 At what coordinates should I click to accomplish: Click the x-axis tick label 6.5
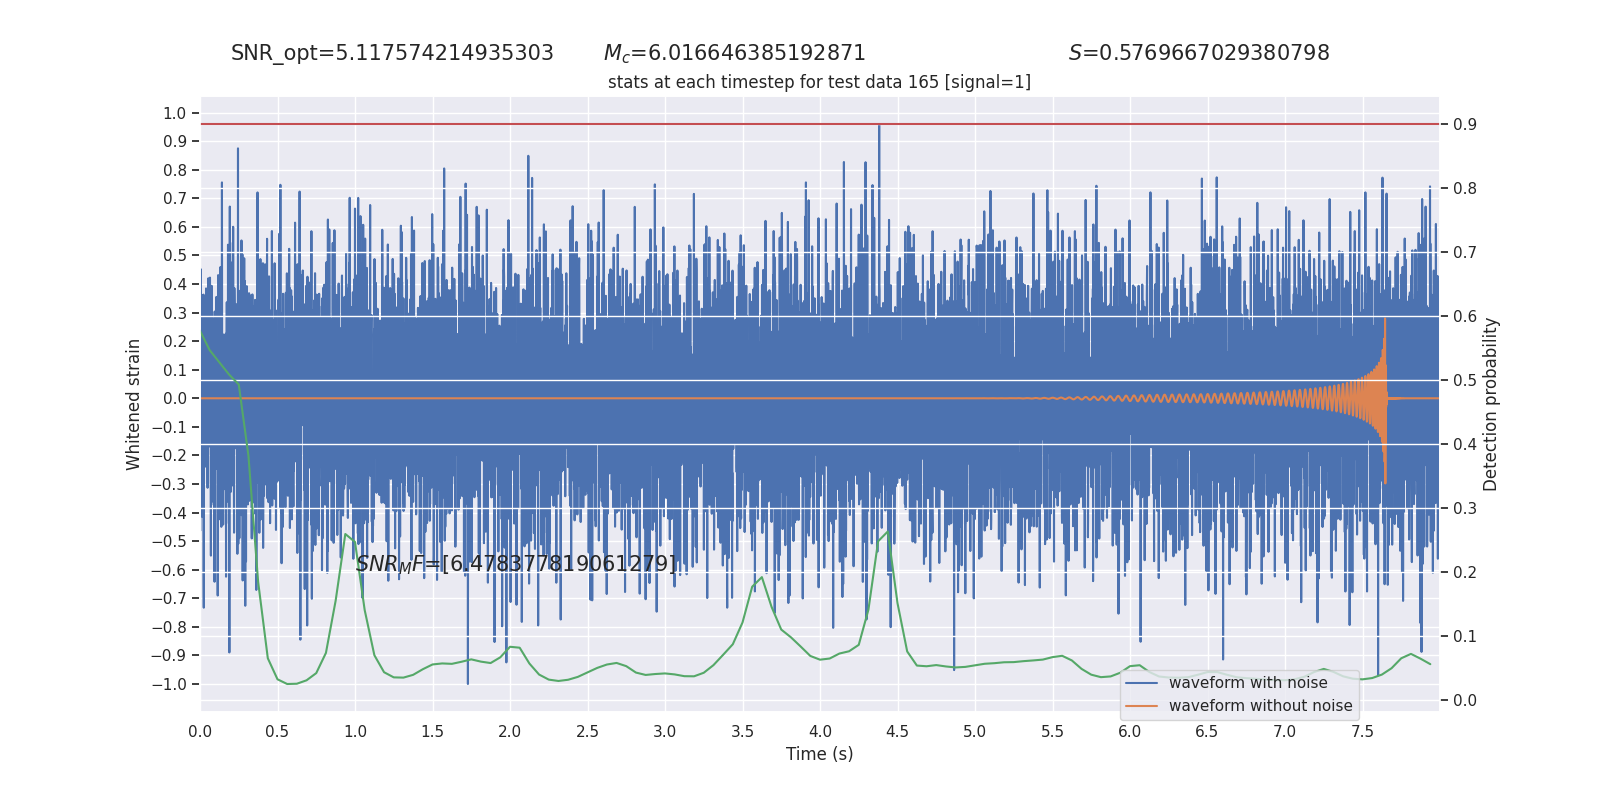click(1207, 732)
